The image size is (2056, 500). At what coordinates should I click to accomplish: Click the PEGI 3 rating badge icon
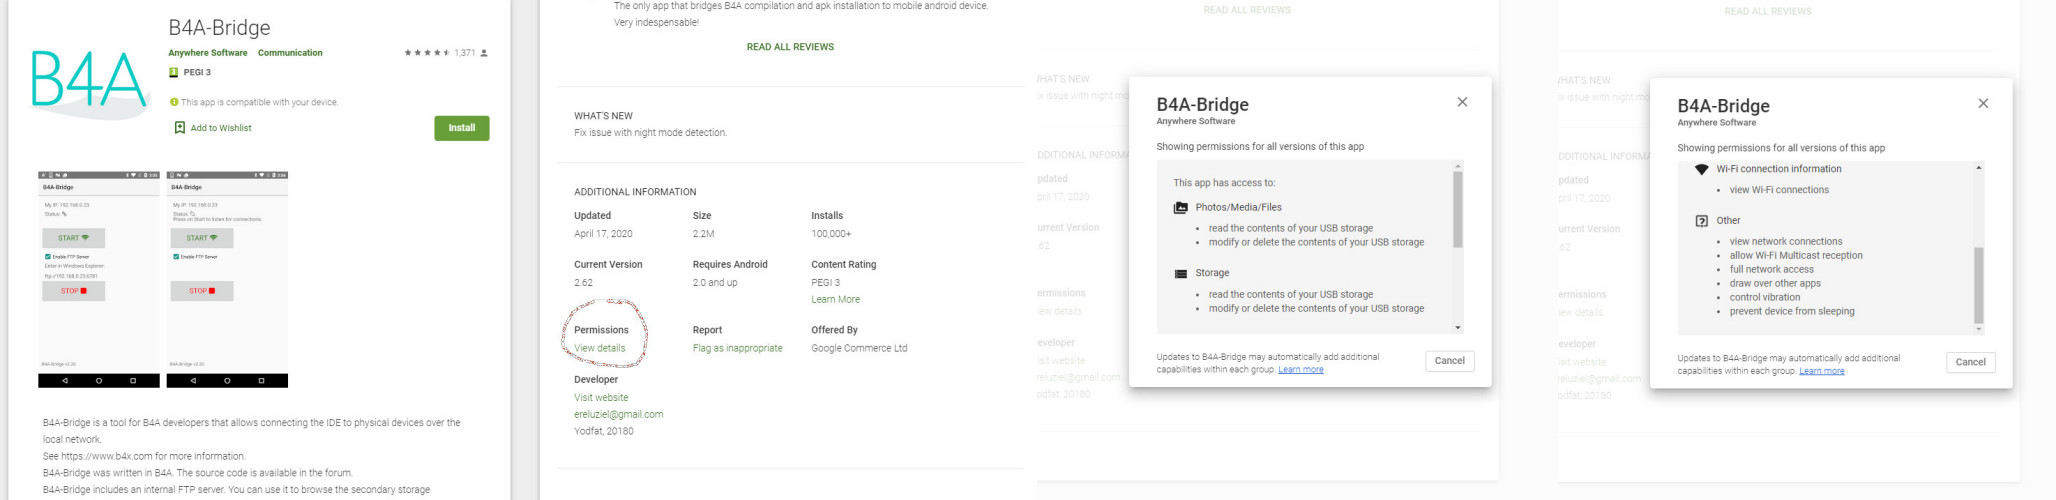173,72
